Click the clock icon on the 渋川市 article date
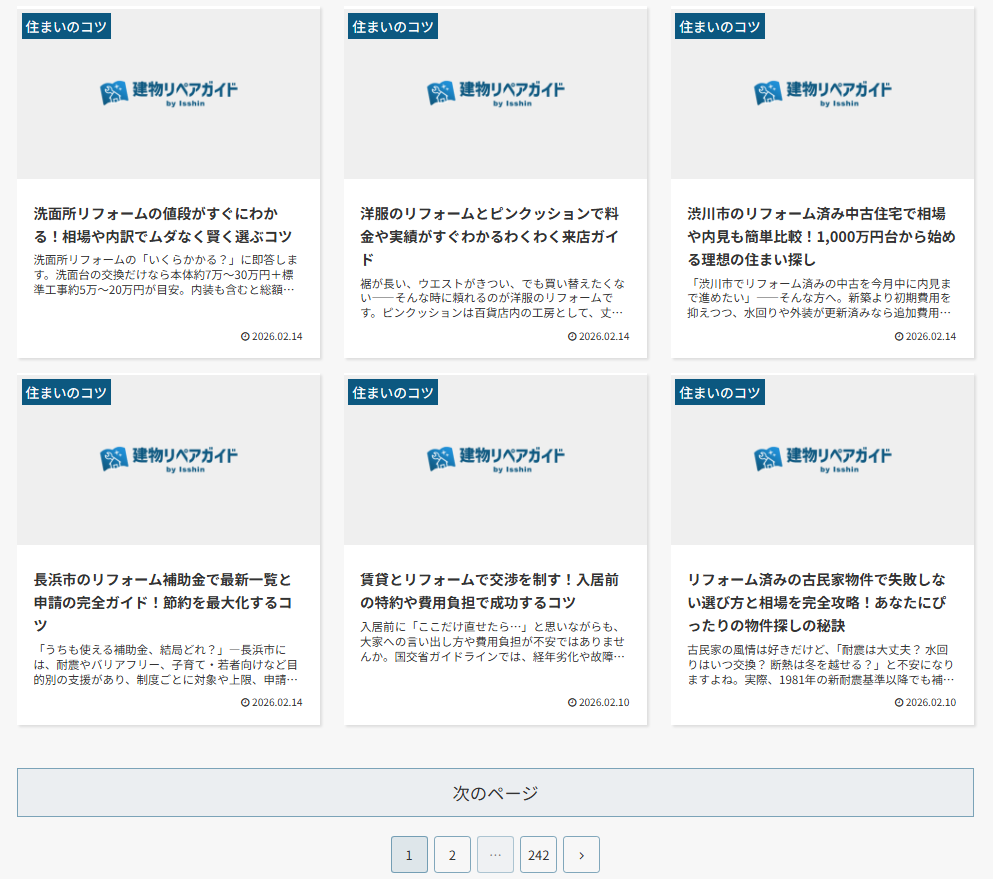Image resolution: width=993 pixels, height=879 pixels. [x=901, y=336]
